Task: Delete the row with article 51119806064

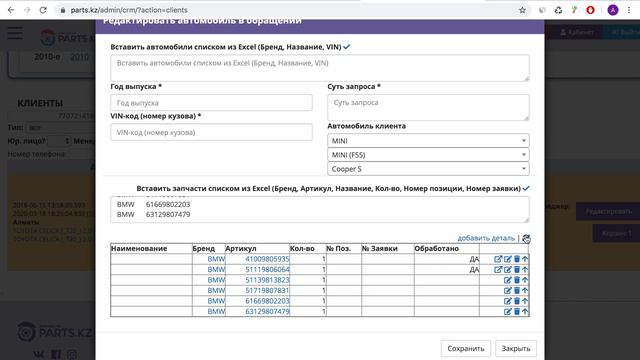Action: pos(517,270)
